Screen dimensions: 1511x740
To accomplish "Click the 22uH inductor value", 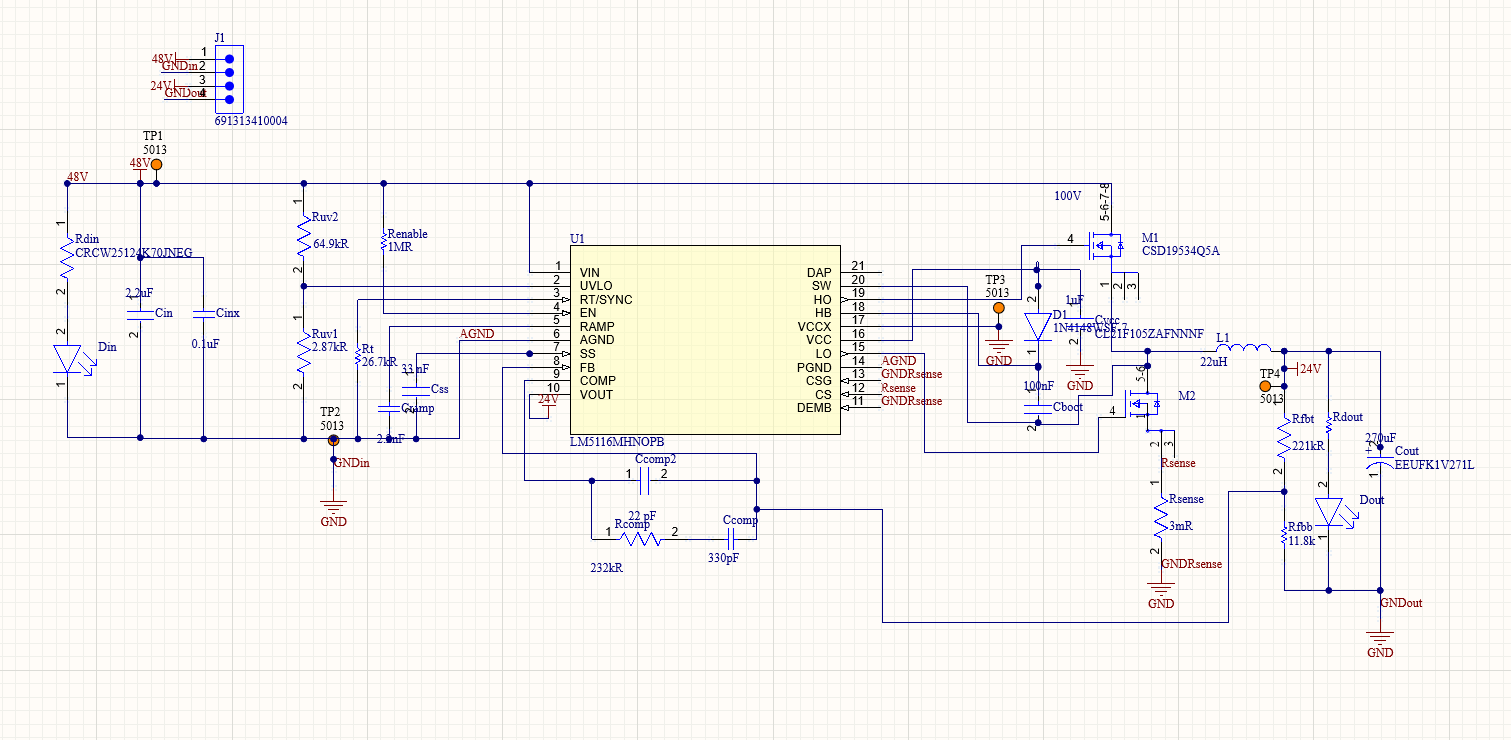I will pyautogui.click(x=1214, y=361).
